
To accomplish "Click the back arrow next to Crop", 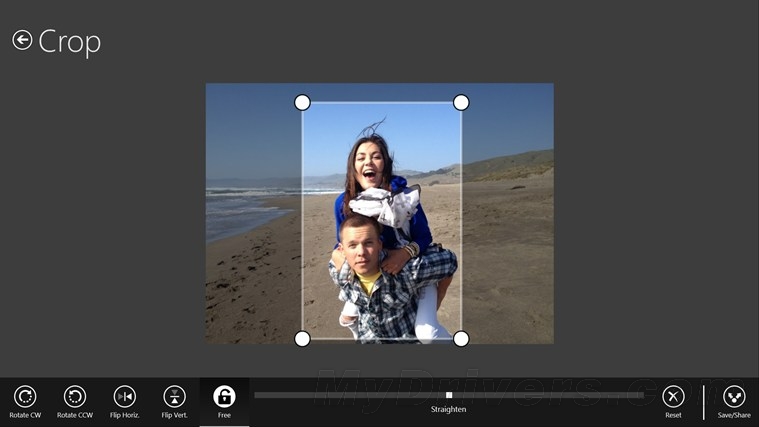I will tap(22, 40).
